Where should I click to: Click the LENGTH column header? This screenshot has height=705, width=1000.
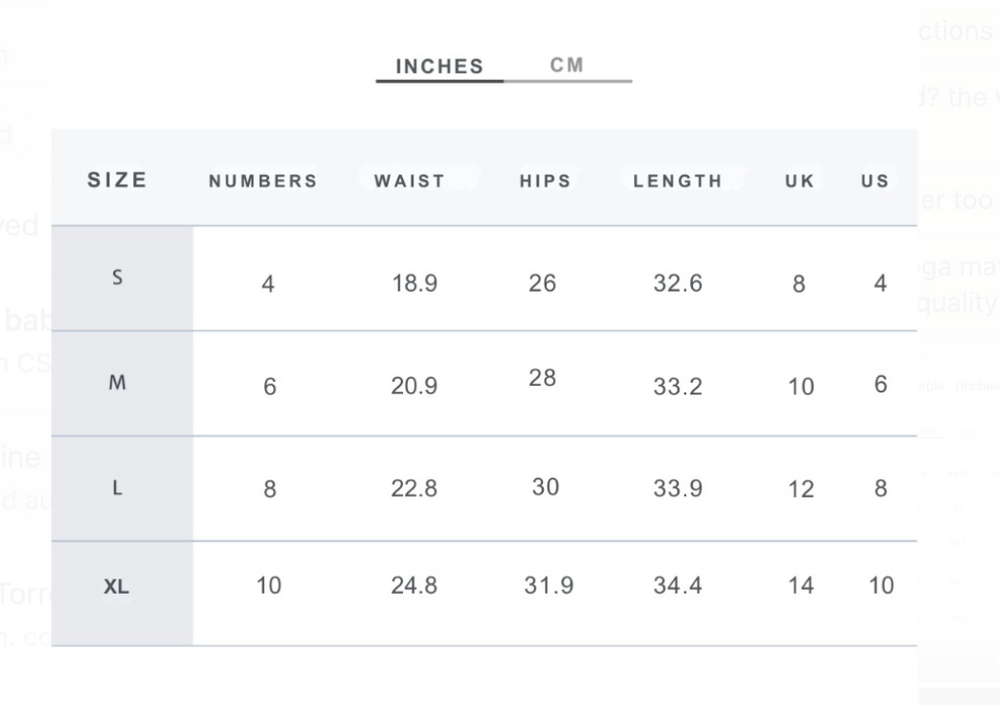[678, 181]
